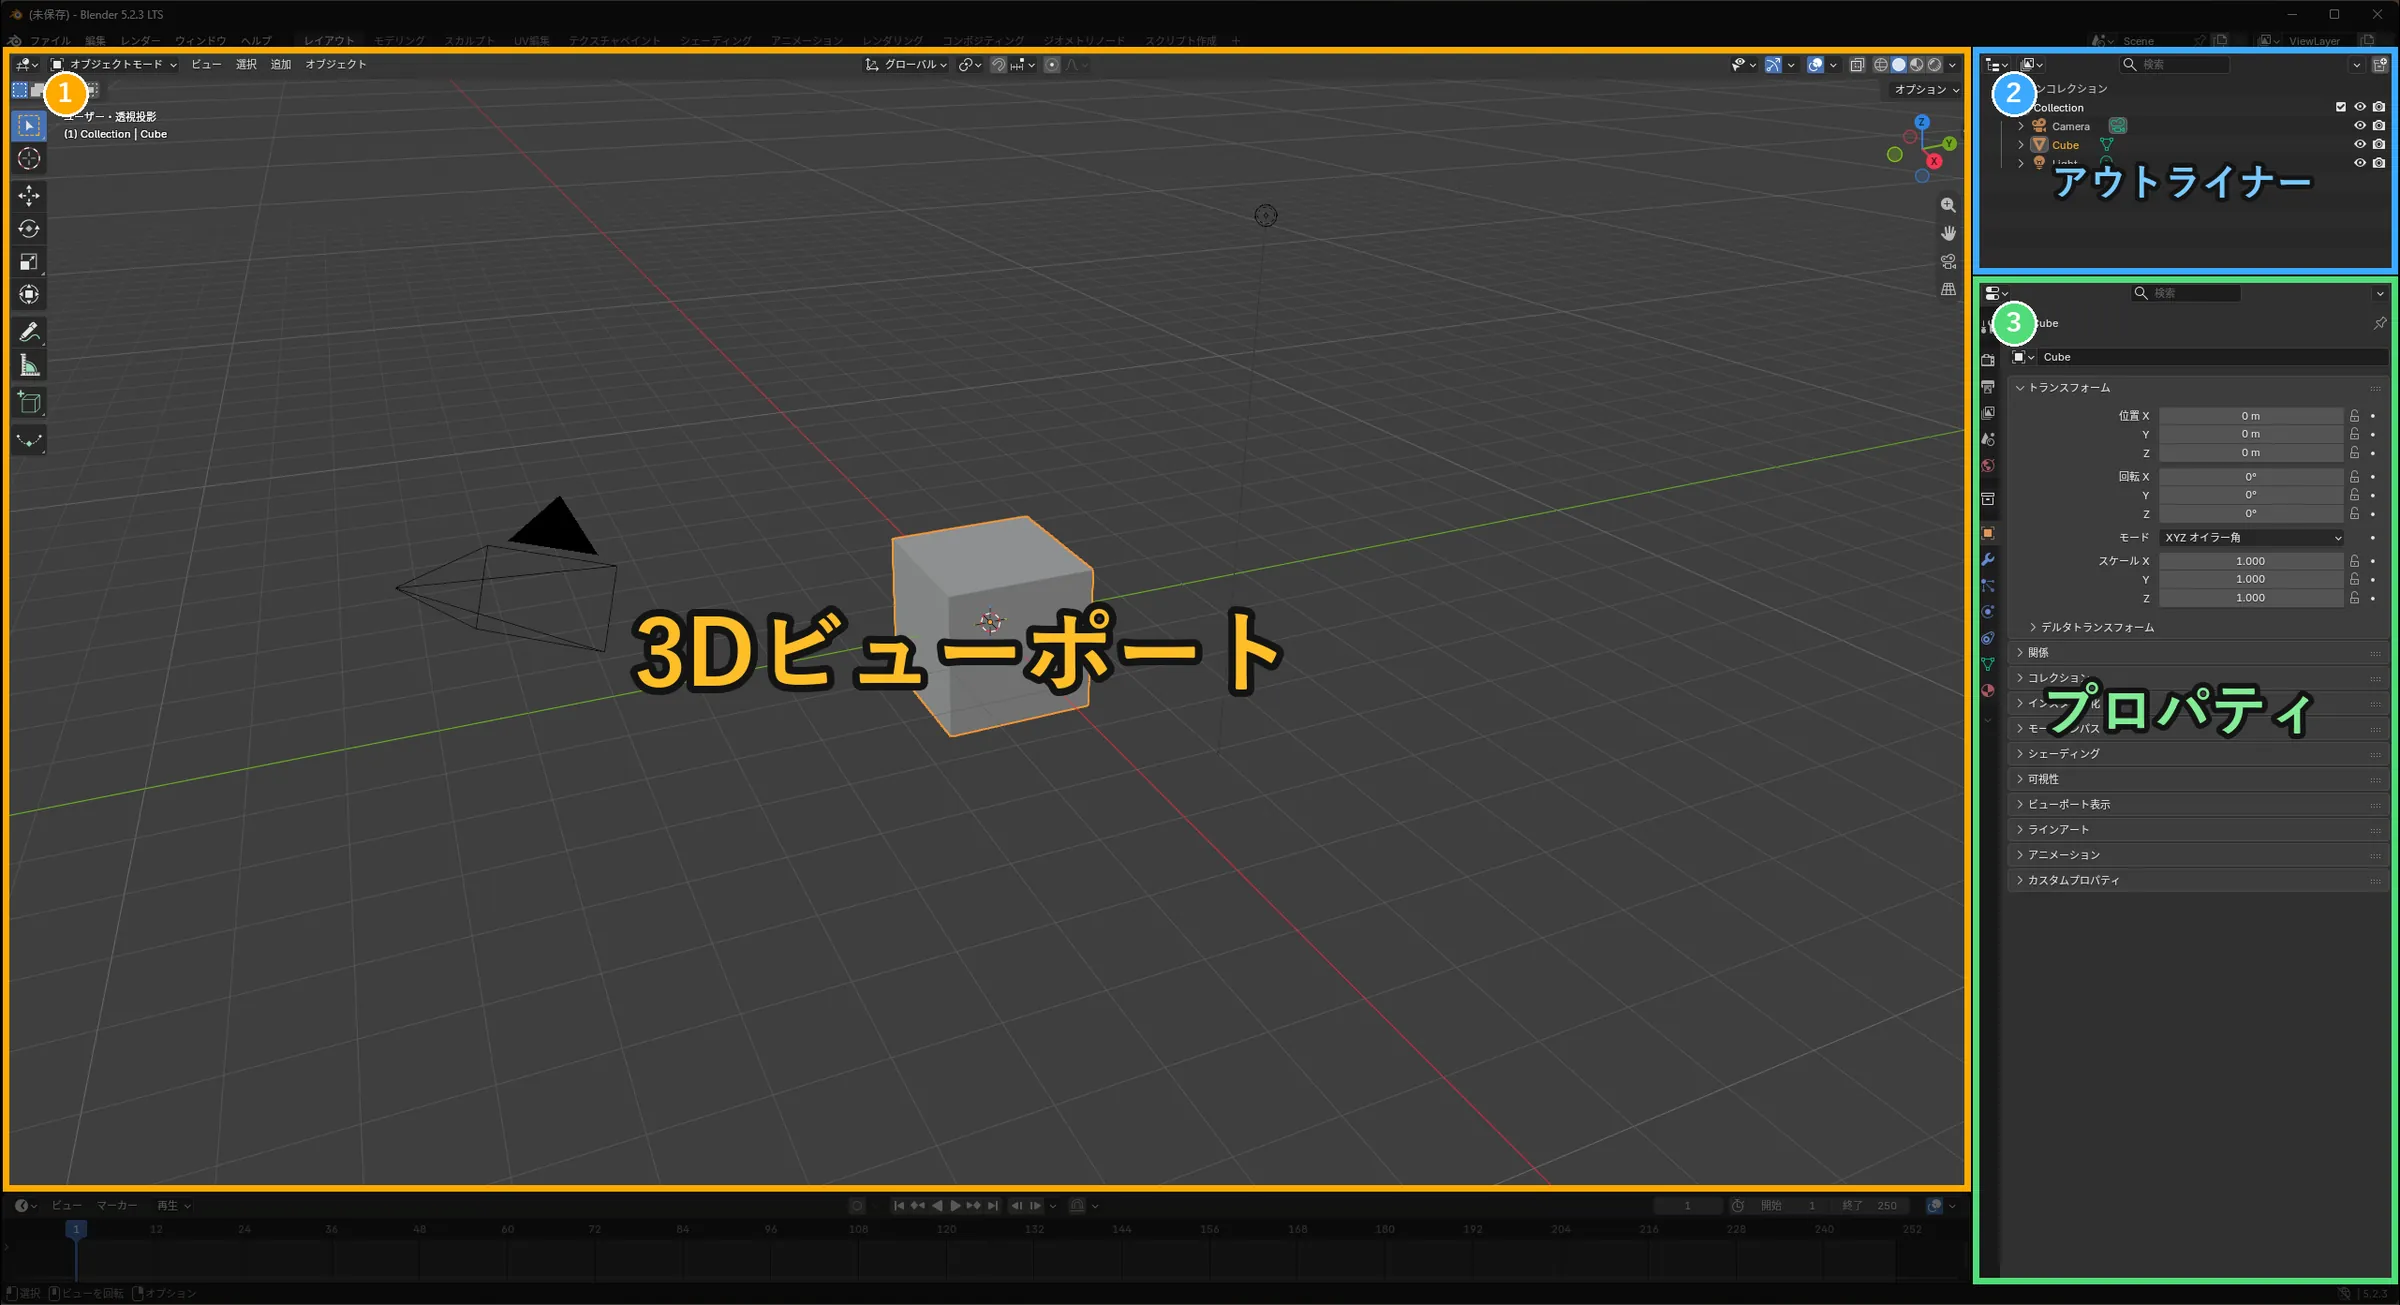Viewport: 2400px width, 1305px height.
Task: Toggle lock on Location X field
Action: (x=2355, y=416)
